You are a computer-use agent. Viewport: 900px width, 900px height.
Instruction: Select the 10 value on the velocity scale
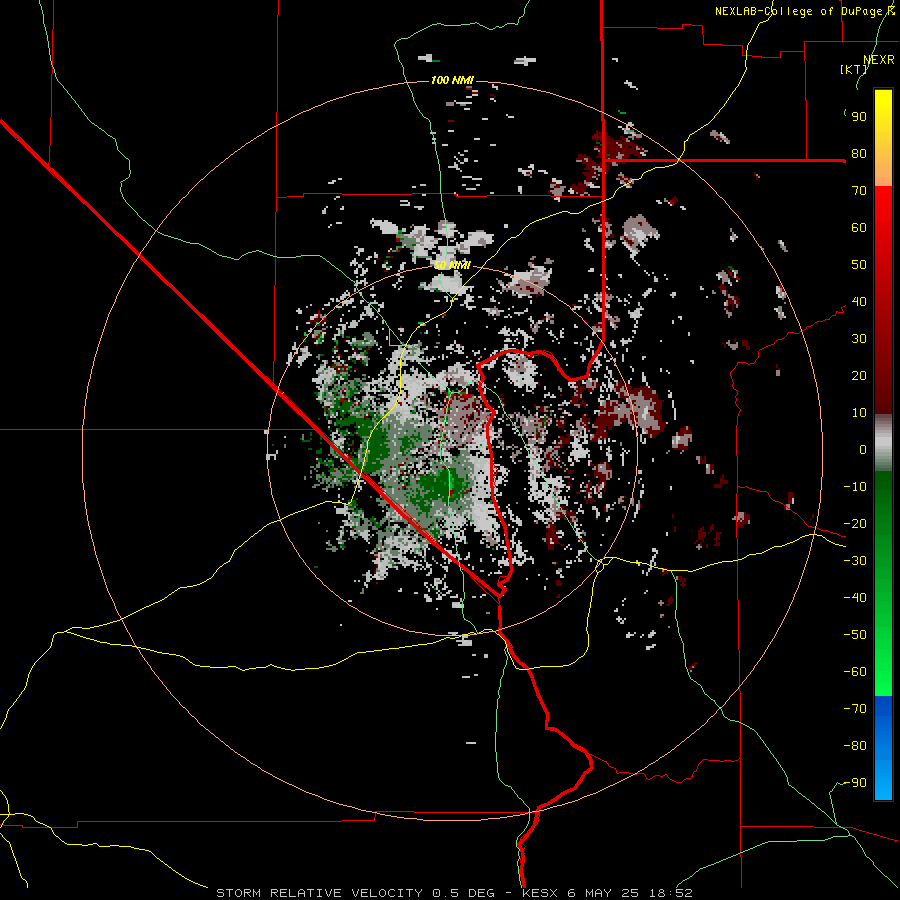click(859, 413)
